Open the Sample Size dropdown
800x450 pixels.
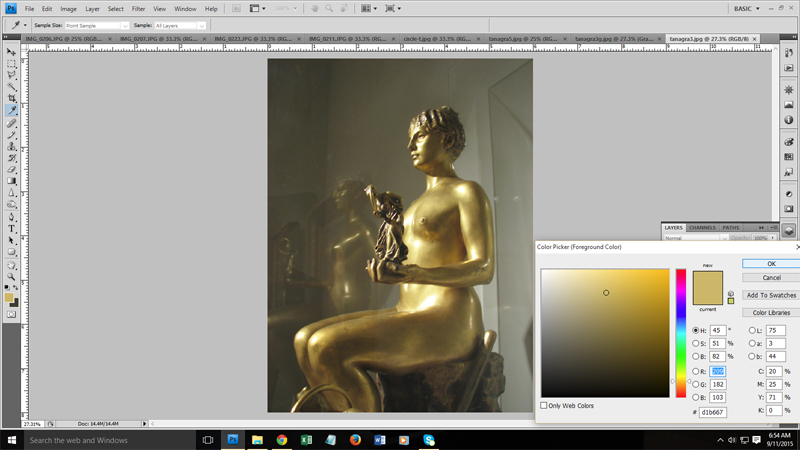96,25
